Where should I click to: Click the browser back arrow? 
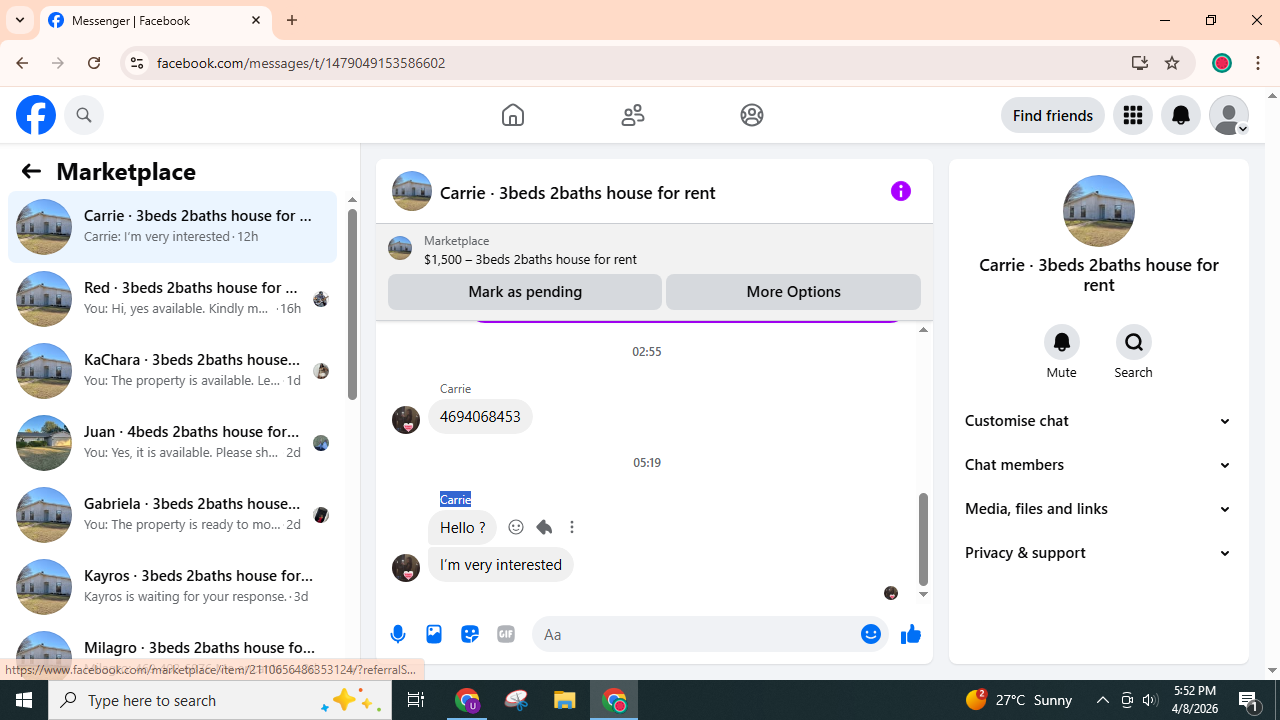(22, 63)
